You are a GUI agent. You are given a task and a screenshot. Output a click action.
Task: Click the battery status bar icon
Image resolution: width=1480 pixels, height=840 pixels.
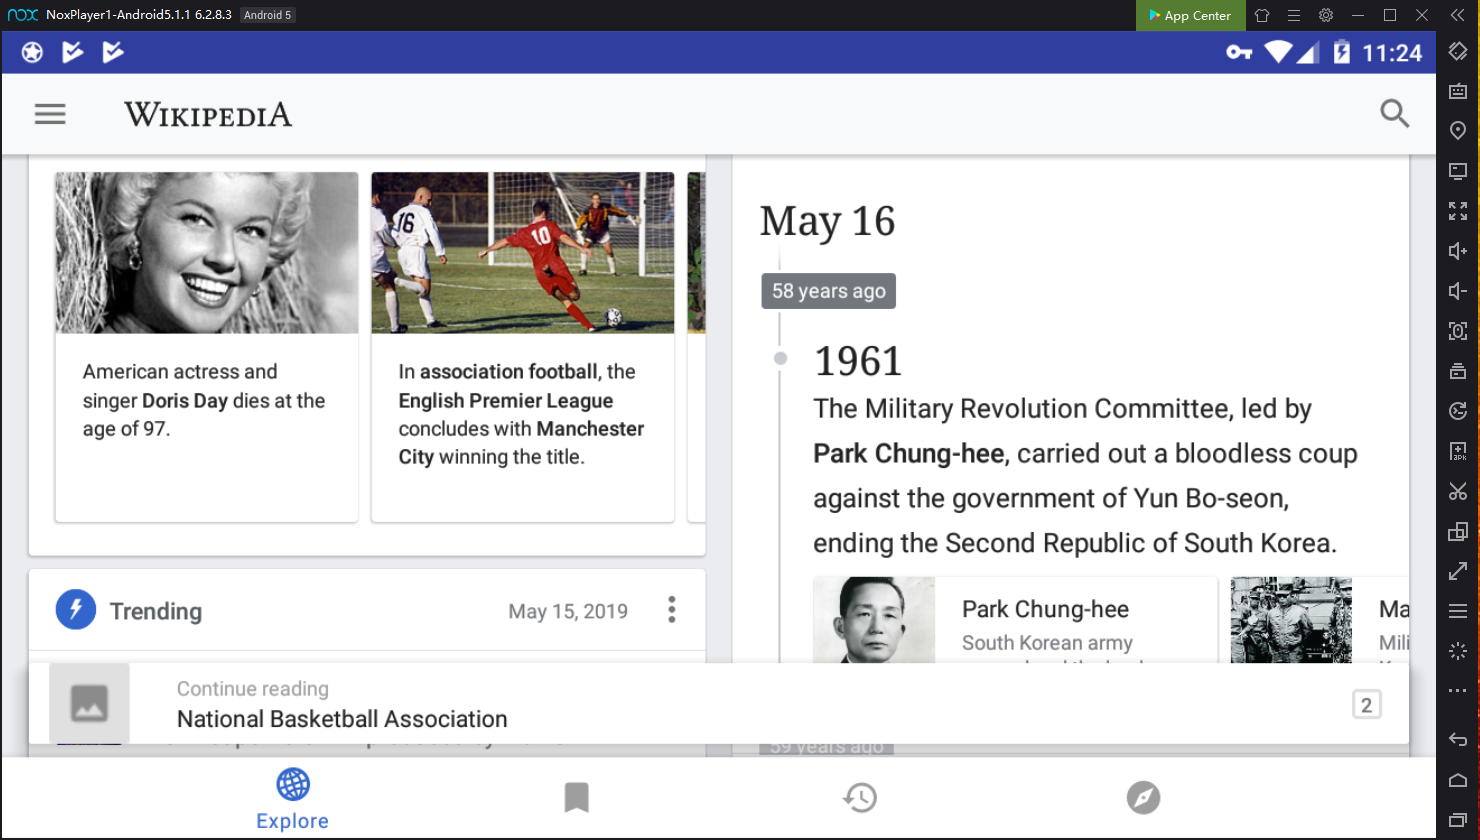1342,52
